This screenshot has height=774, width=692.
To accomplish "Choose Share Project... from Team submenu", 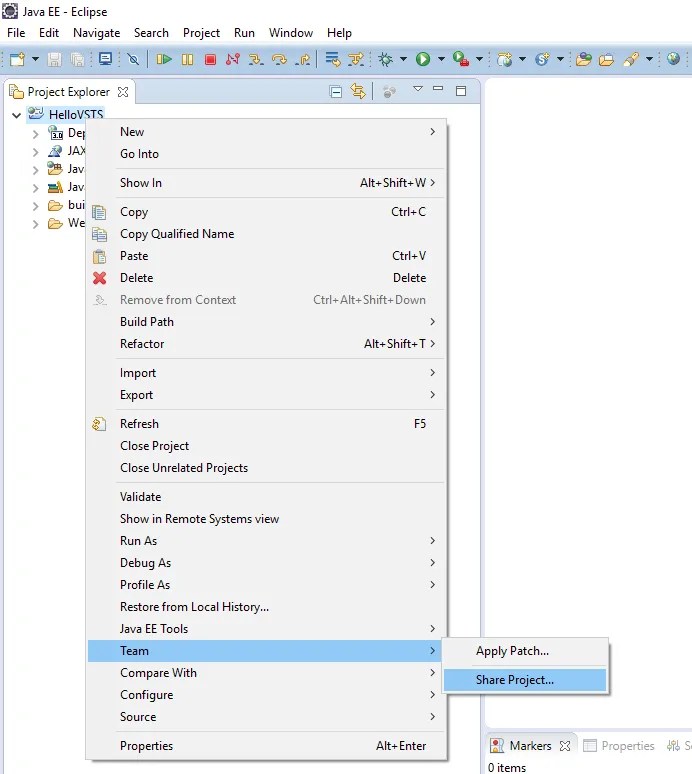I will (x=525, y=680).
